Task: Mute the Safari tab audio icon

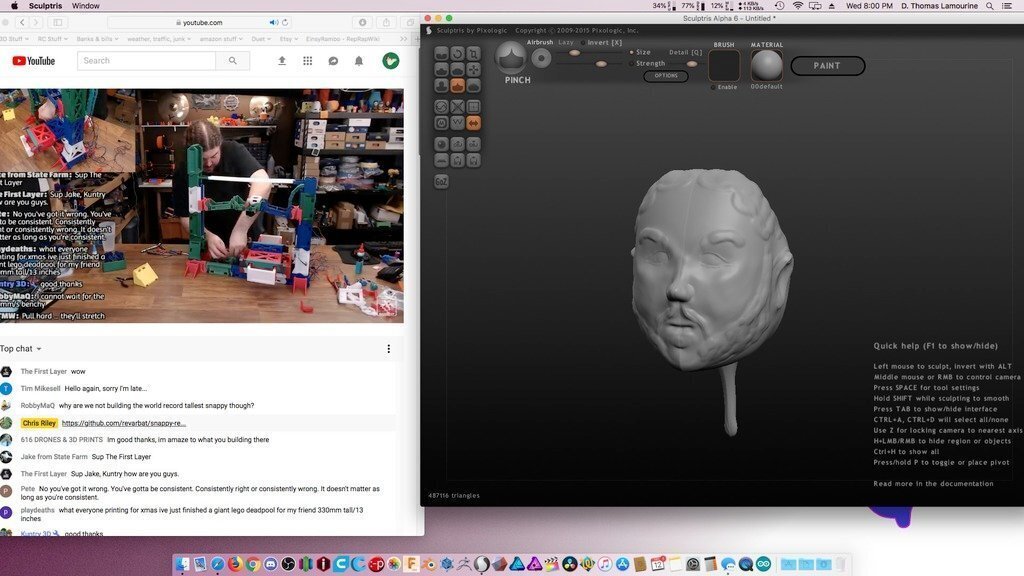Action: (274, 22)
